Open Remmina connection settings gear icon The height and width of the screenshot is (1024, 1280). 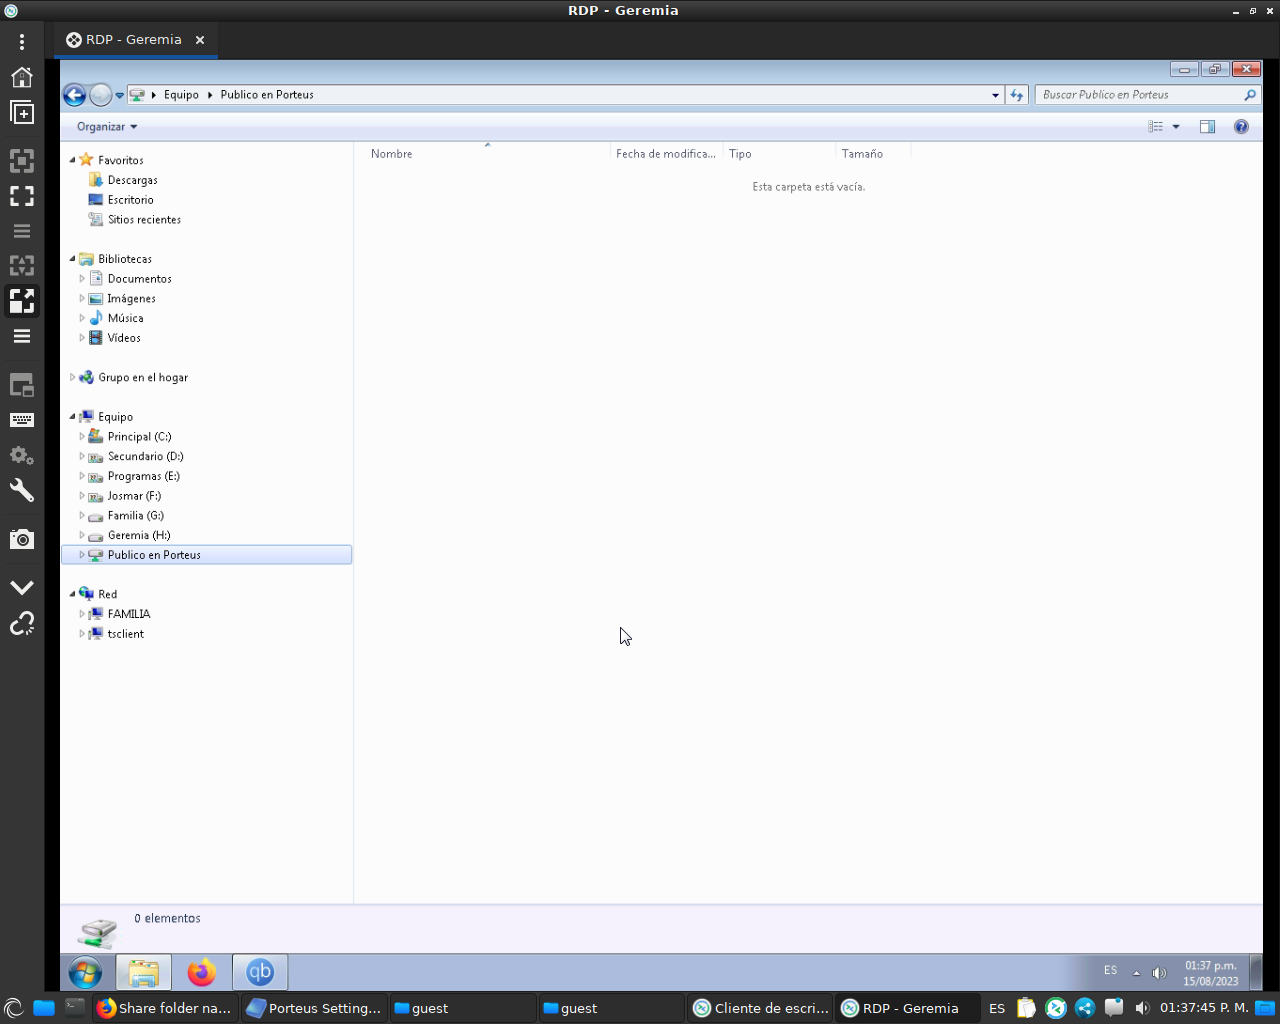click(x=22, y=455)
